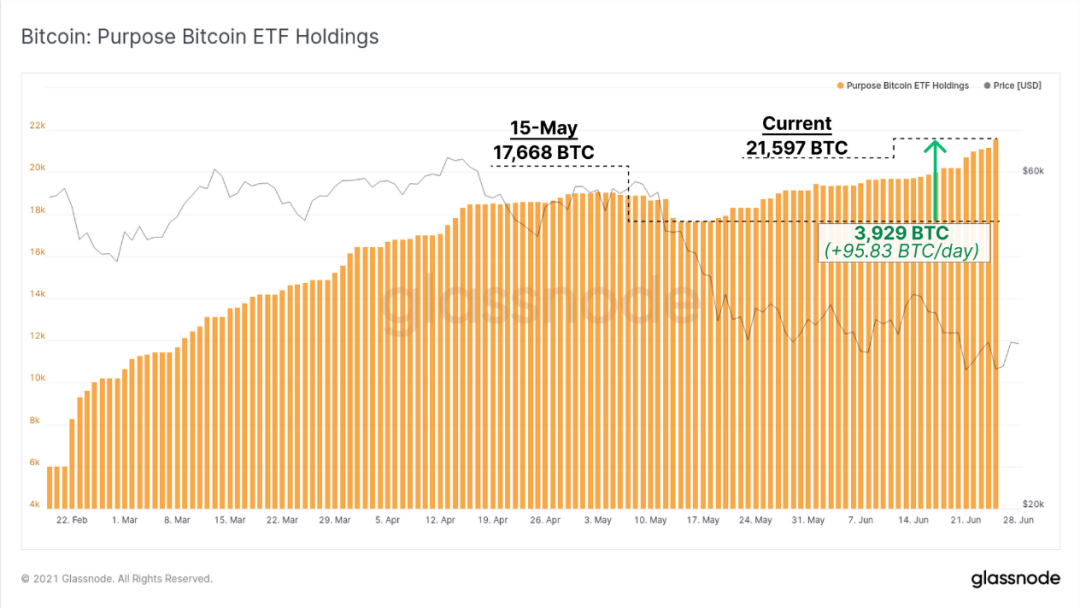
Task: Click the Current annotation heading
Action: coord(797,124)
